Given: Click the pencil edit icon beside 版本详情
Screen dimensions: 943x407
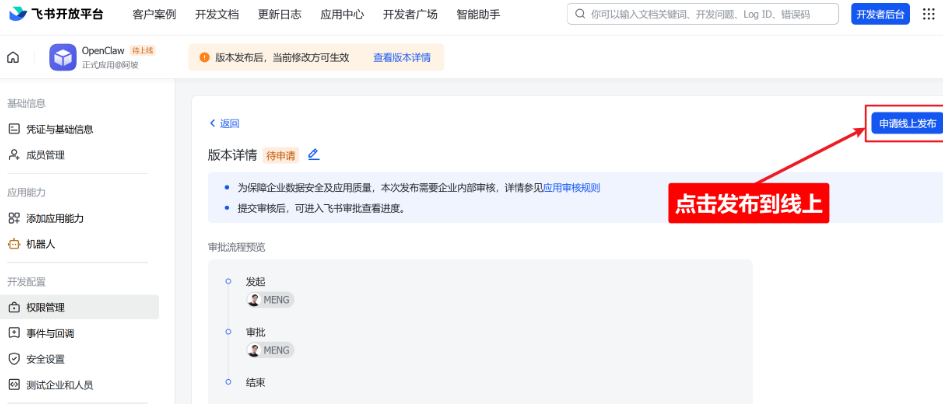Looking at the screenshot, I should coord(313,154).
